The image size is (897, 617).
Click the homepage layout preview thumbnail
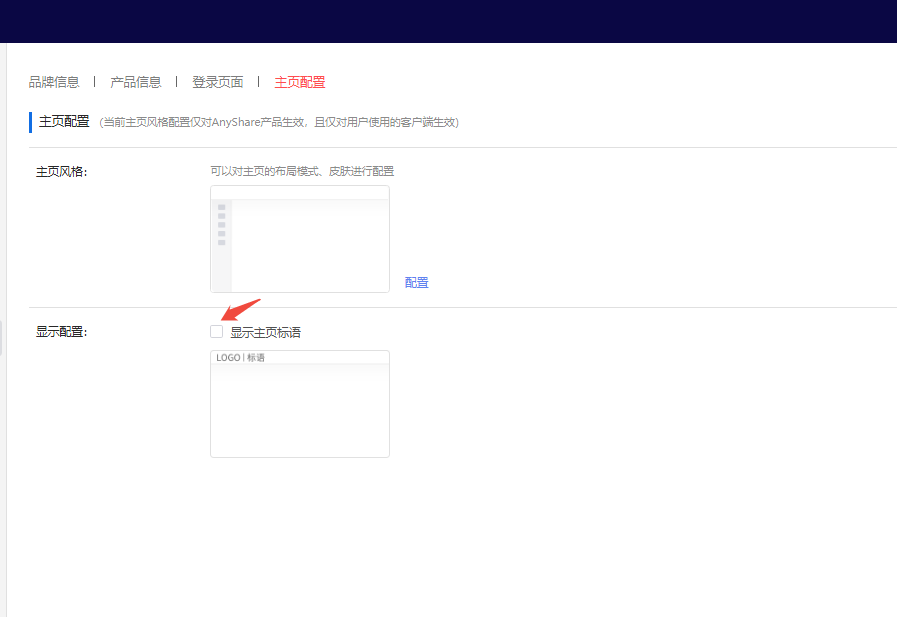pos(300,240)
